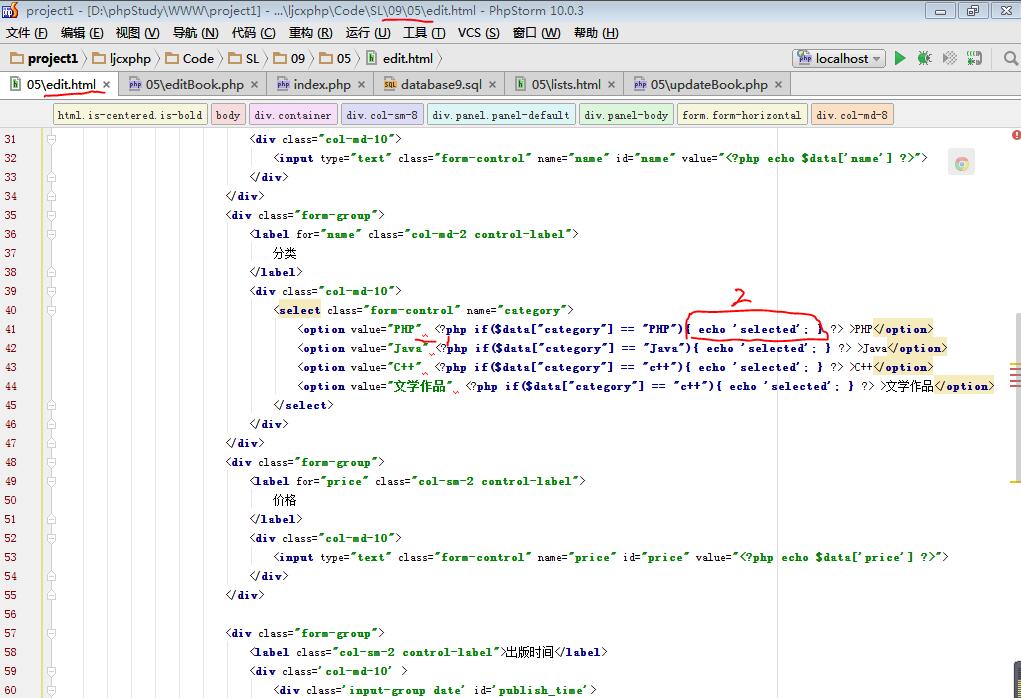
Task: Select html.is-centered.is-bold breadcrumb
Action: pos(130,115)
